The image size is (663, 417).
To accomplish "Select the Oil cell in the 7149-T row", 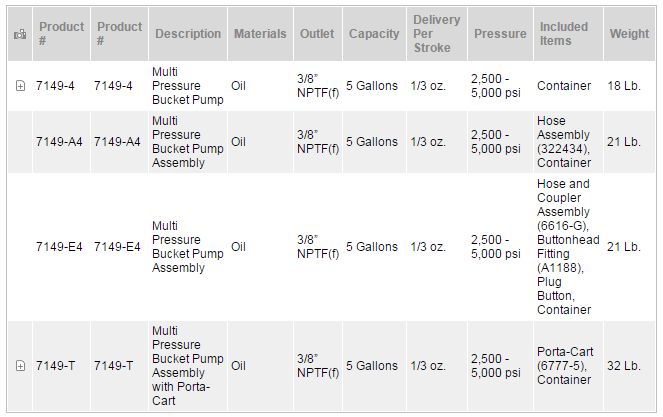I will click(238, 366).
